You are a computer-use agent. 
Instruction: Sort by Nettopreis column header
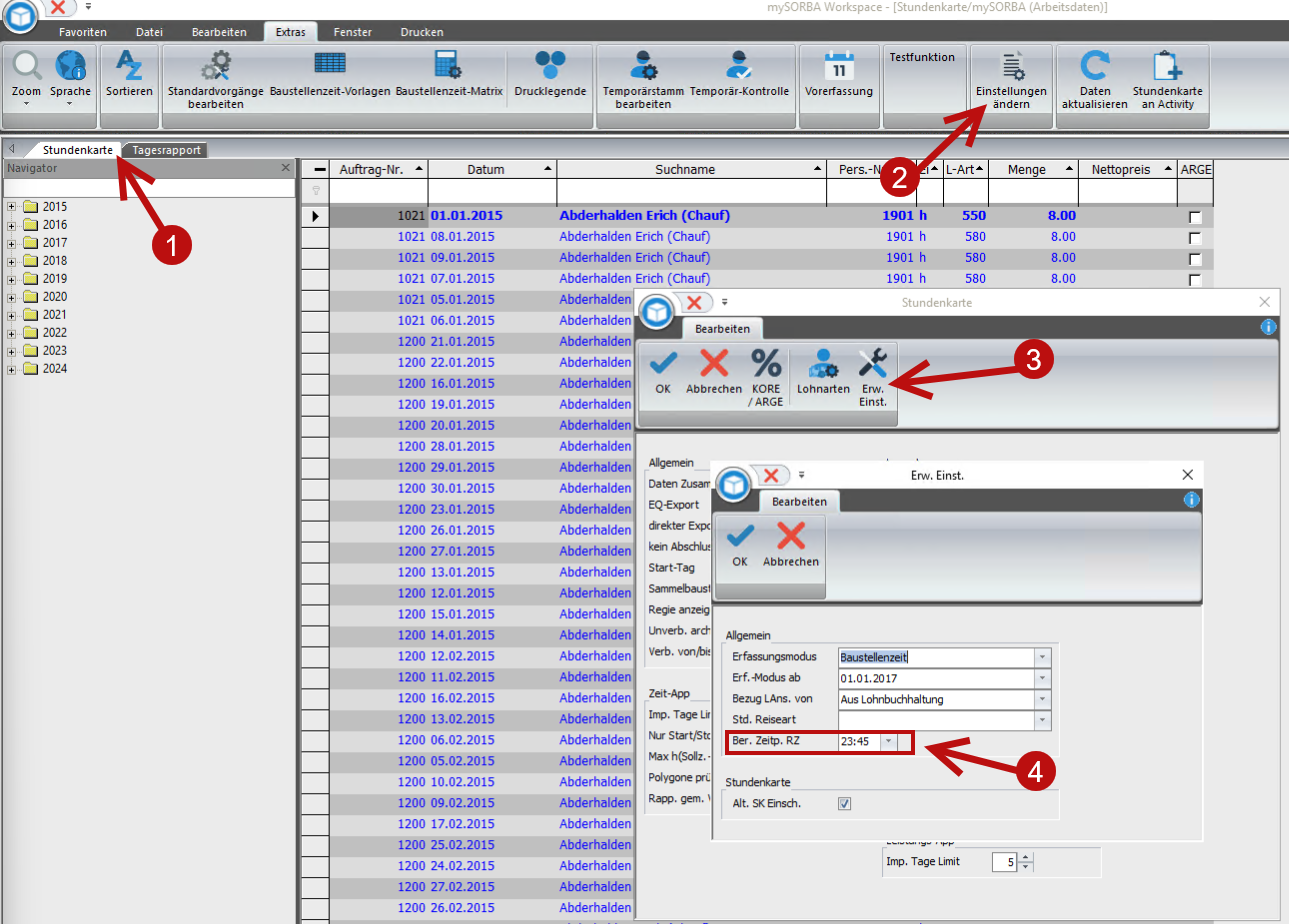click(x=1128, y=169)
